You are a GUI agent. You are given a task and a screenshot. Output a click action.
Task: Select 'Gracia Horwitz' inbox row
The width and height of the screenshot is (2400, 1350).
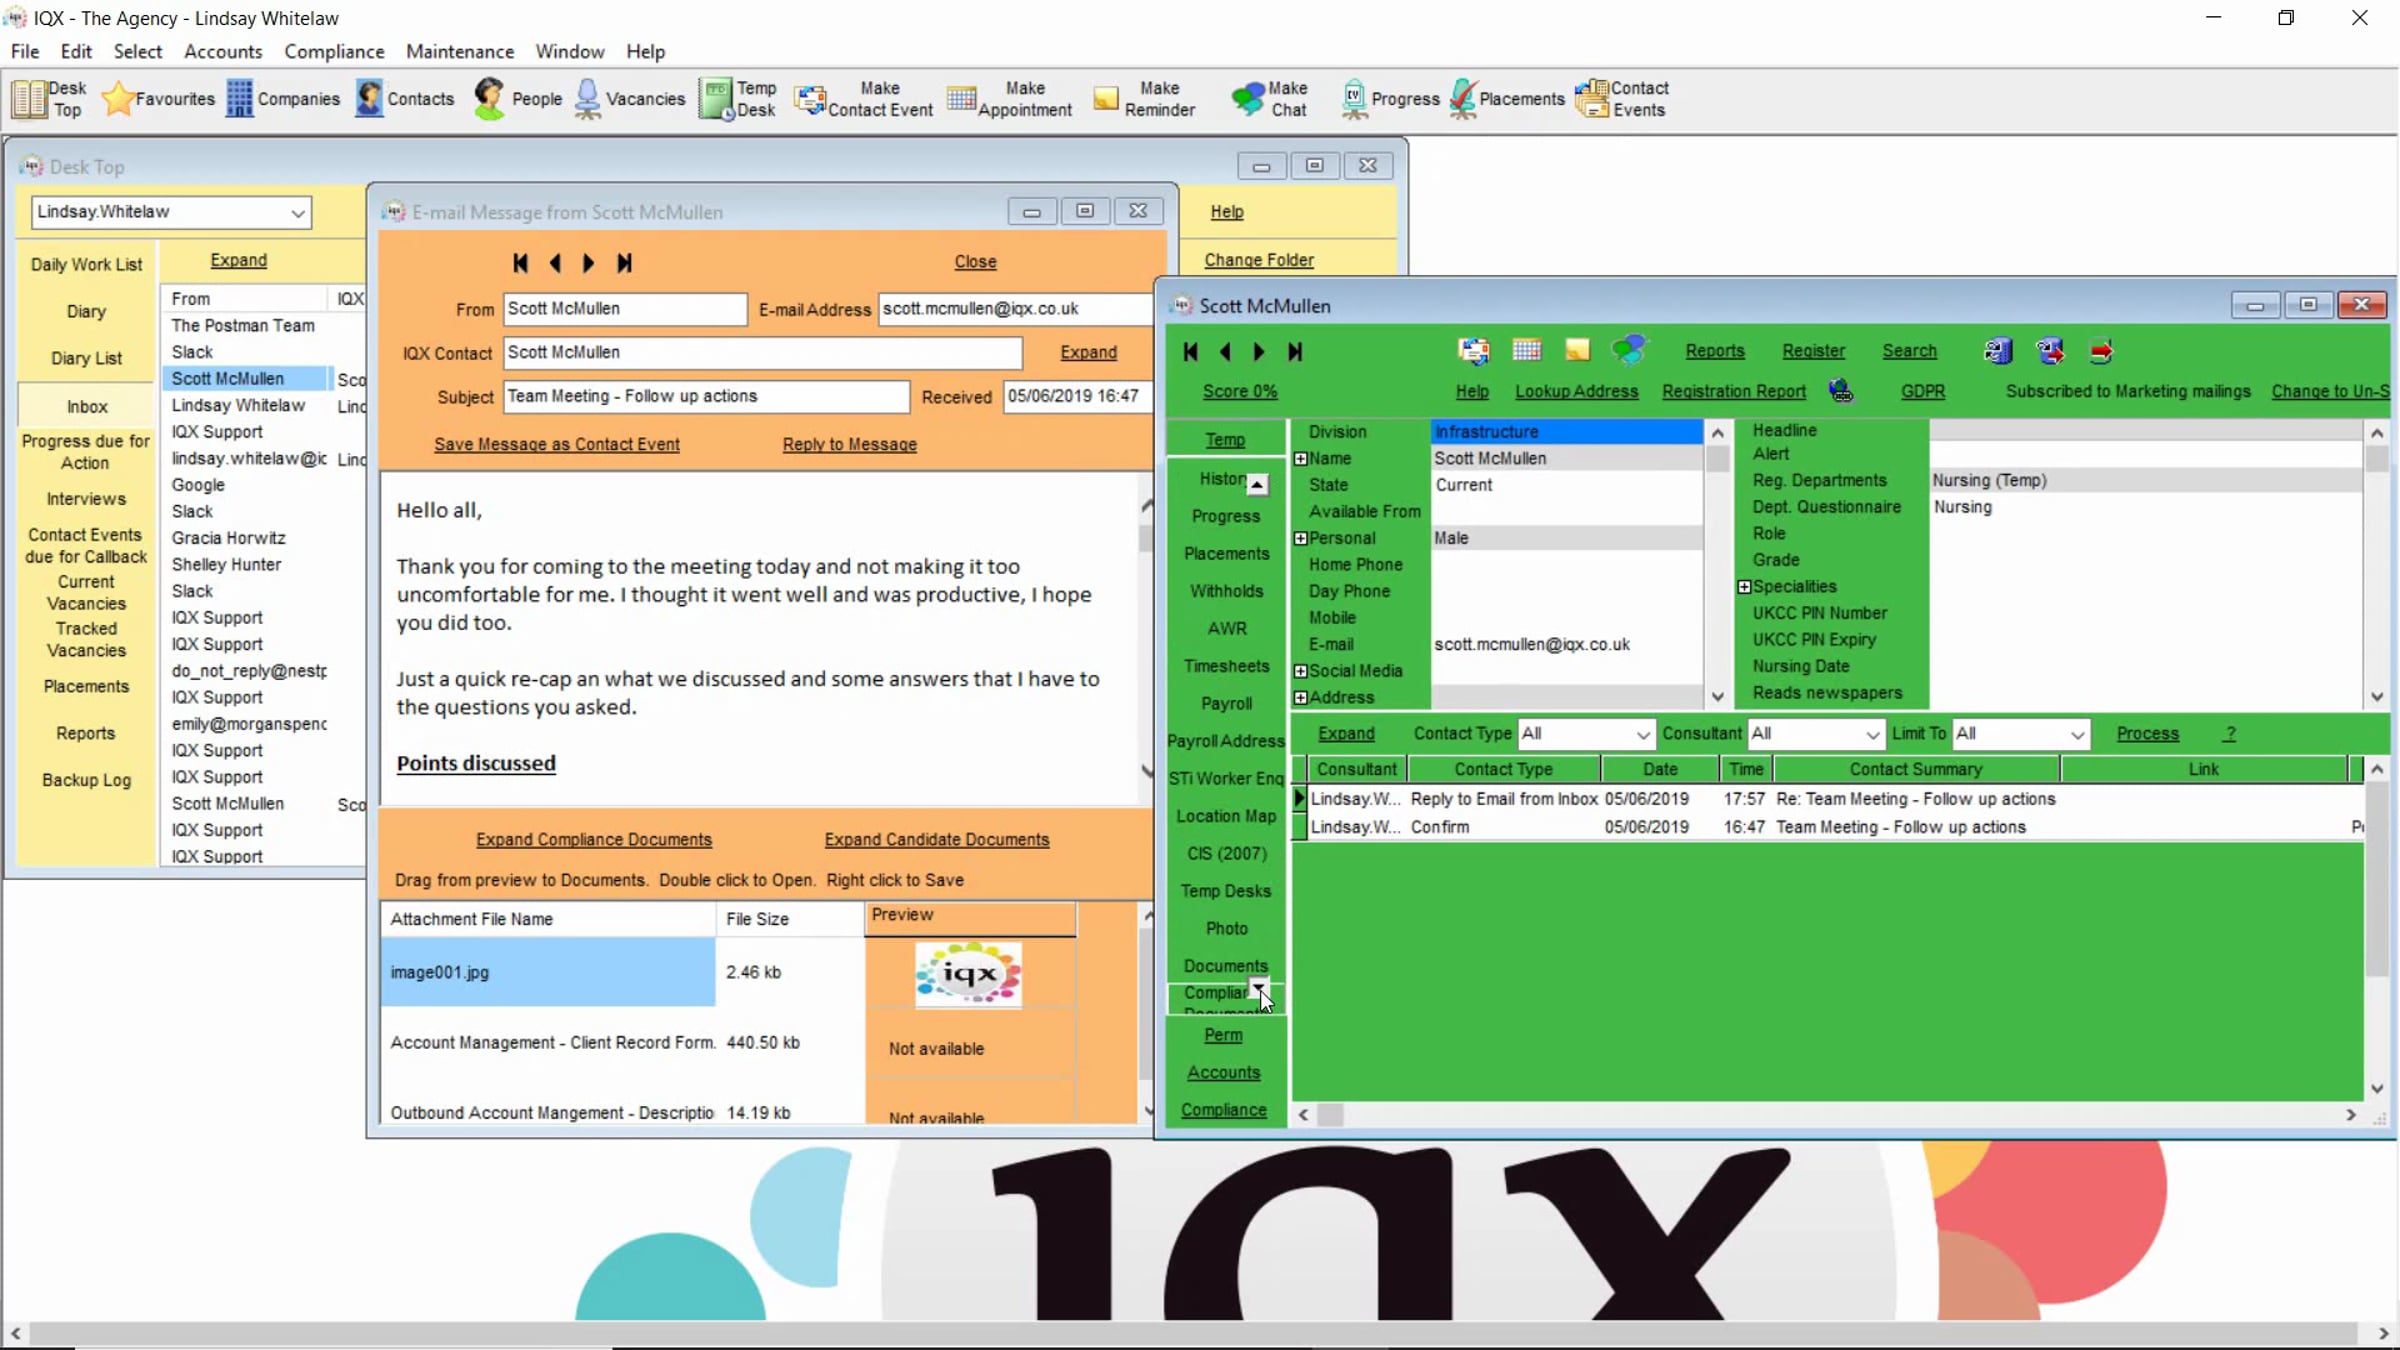pos(247,538)
